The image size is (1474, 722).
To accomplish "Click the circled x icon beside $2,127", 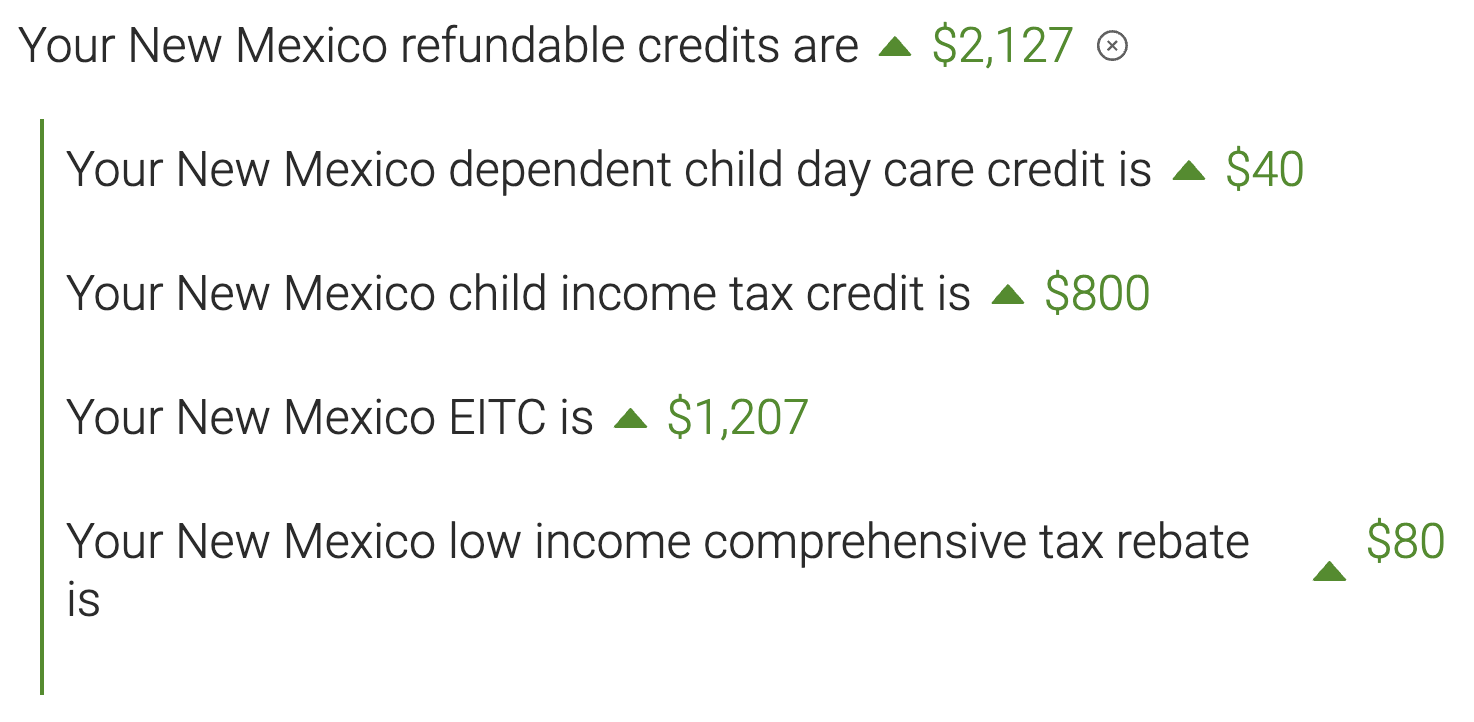I will point(1112,46).
